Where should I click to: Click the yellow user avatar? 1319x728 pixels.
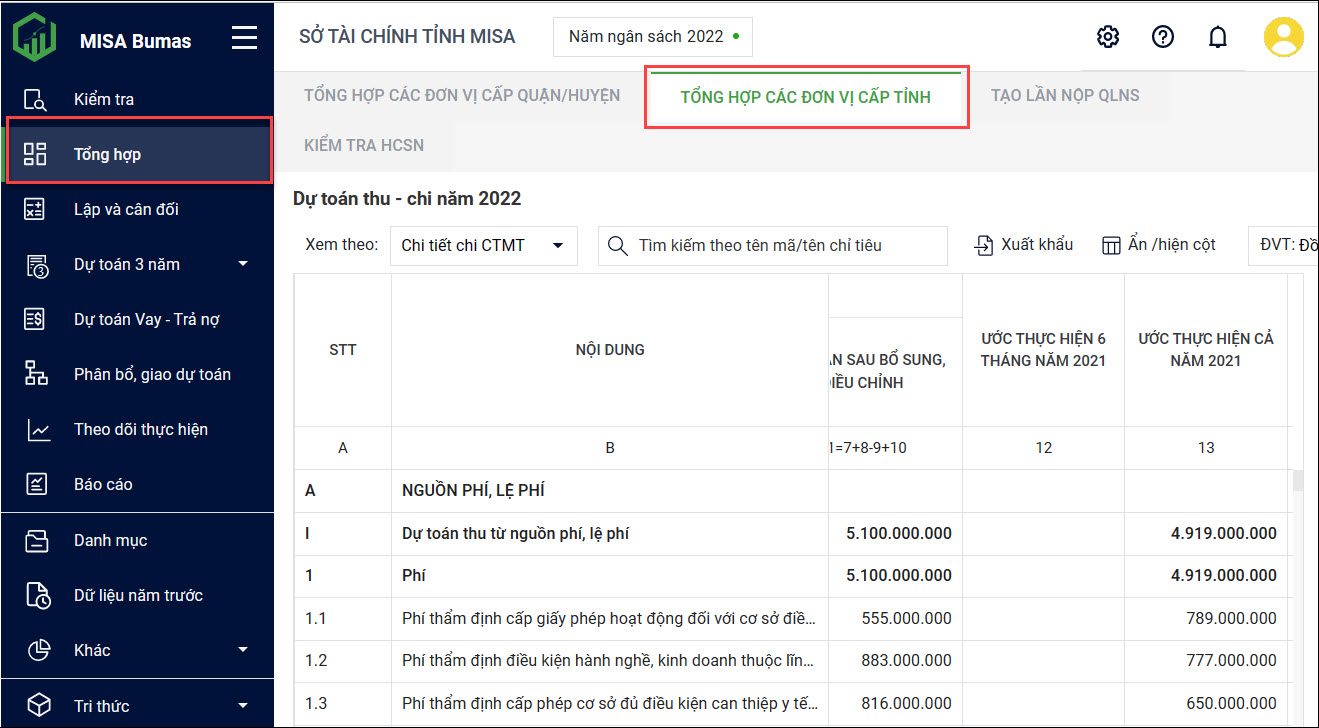coord(1283,37)
